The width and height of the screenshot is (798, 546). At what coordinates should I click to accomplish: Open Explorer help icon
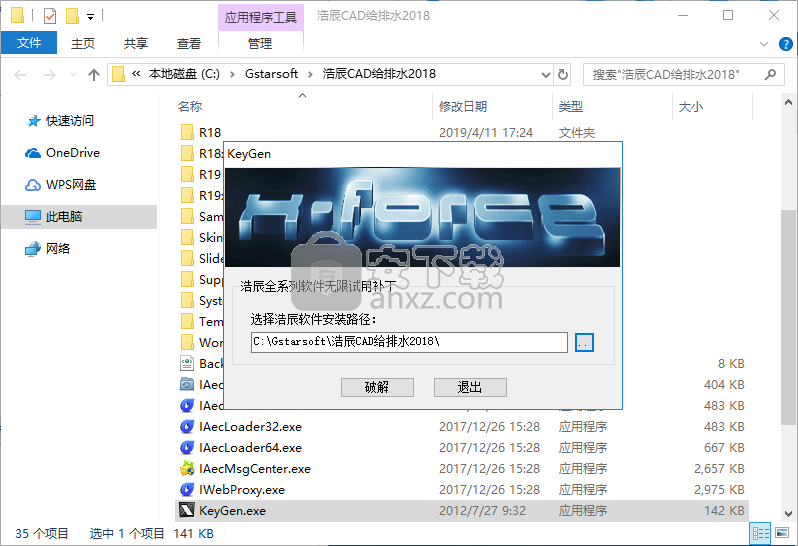coord(785,44)
